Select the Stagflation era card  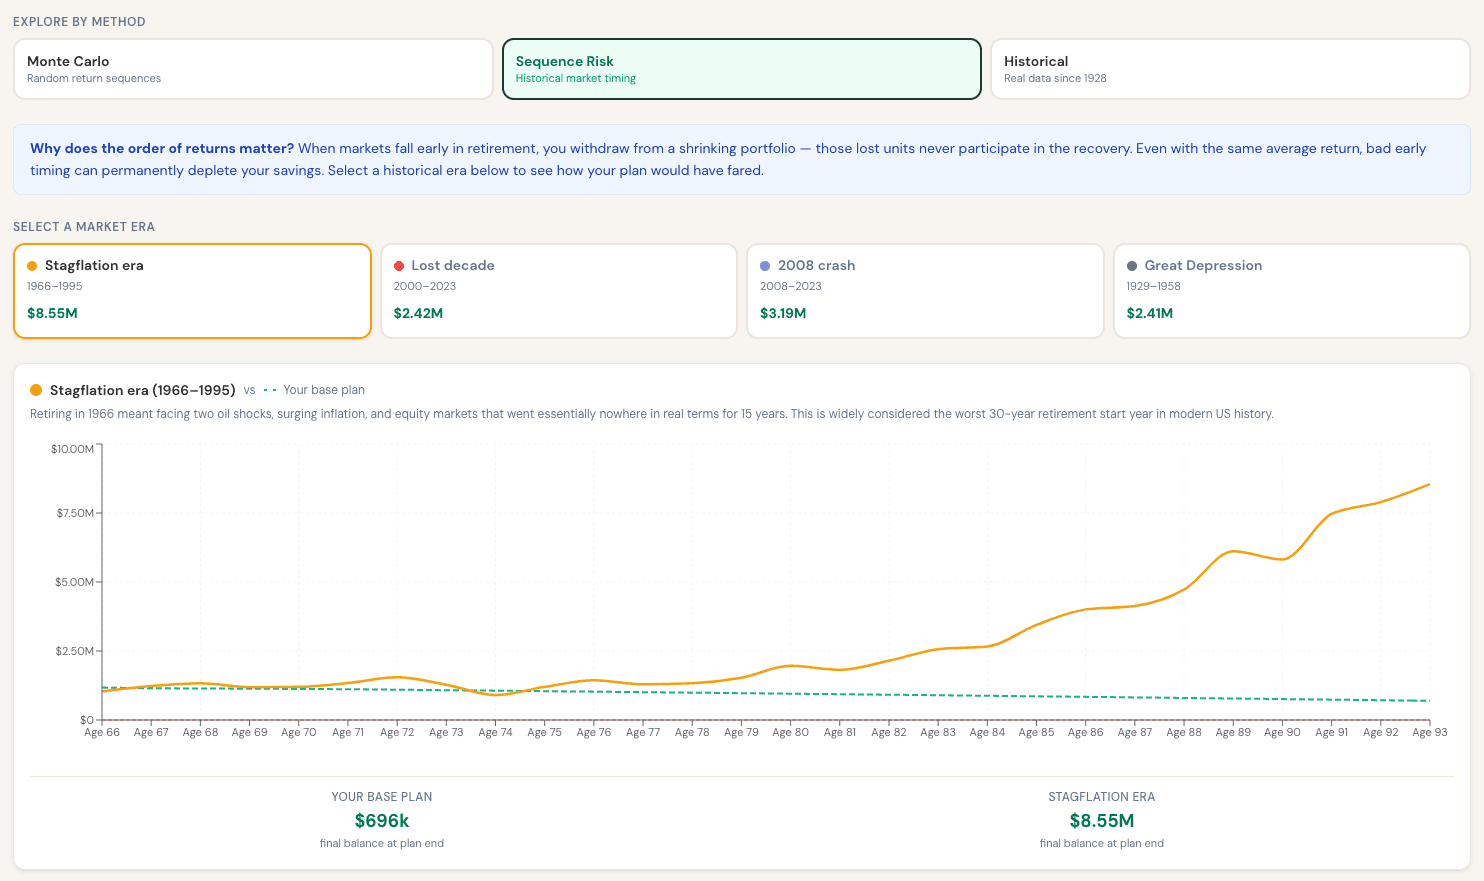point(192,291)
